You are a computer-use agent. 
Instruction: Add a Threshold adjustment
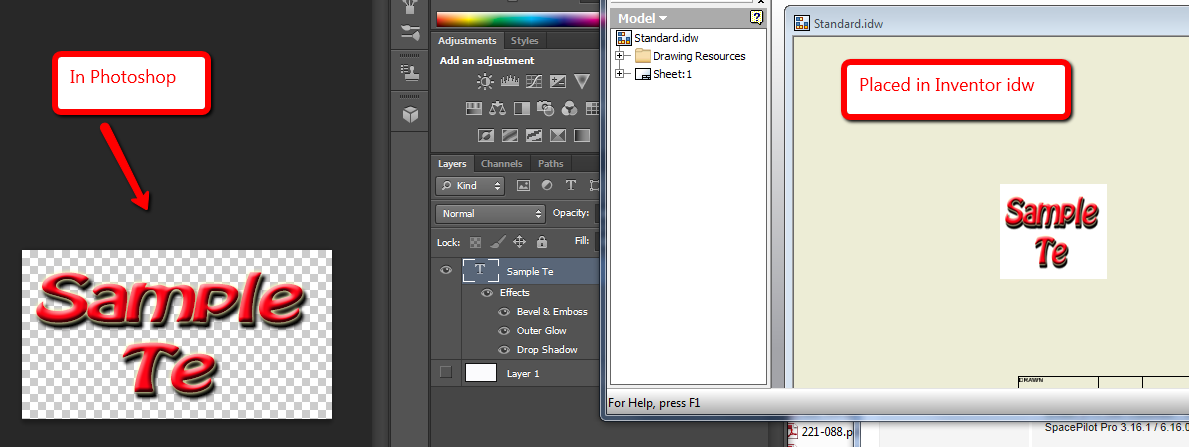[x=534, y=136]
